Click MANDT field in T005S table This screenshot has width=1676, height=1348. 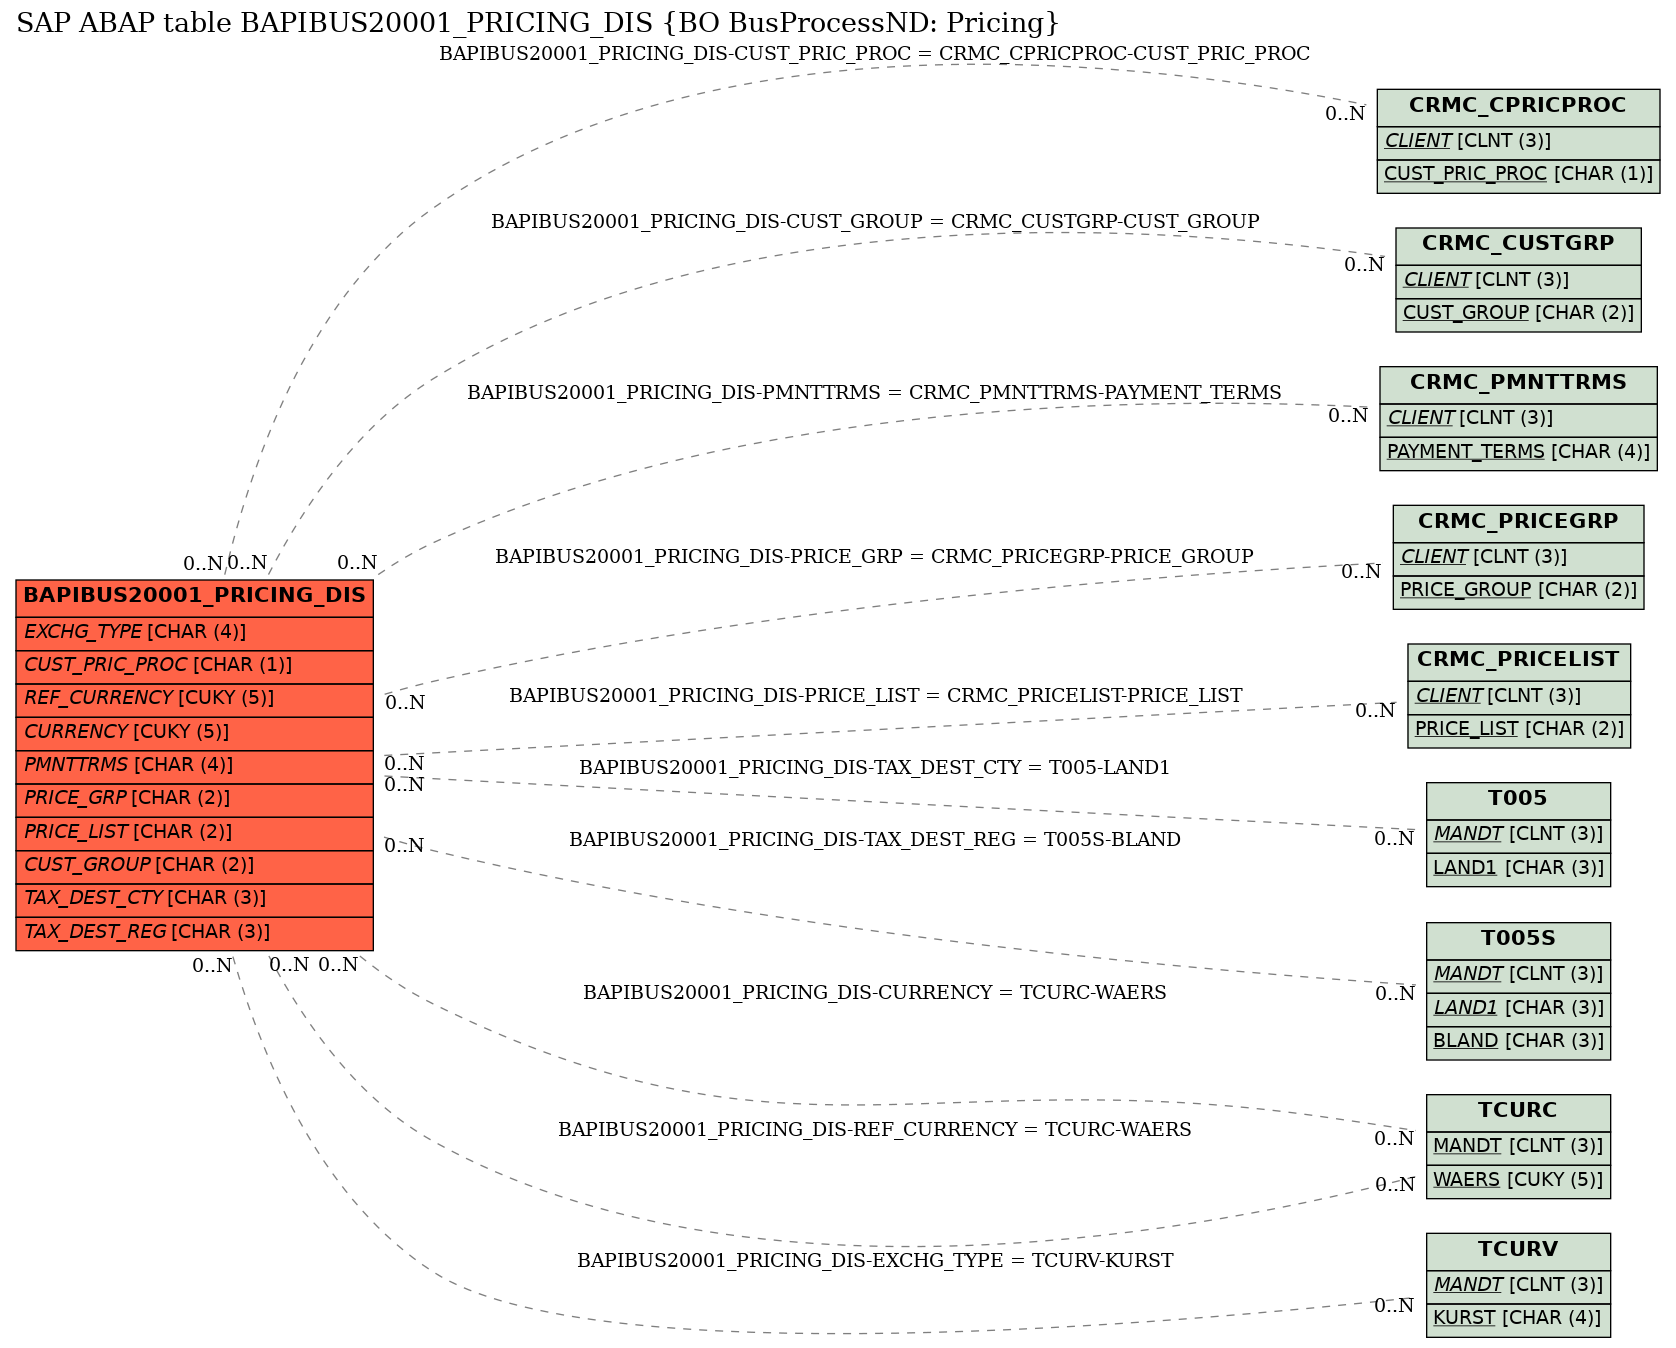(1518, 975)
